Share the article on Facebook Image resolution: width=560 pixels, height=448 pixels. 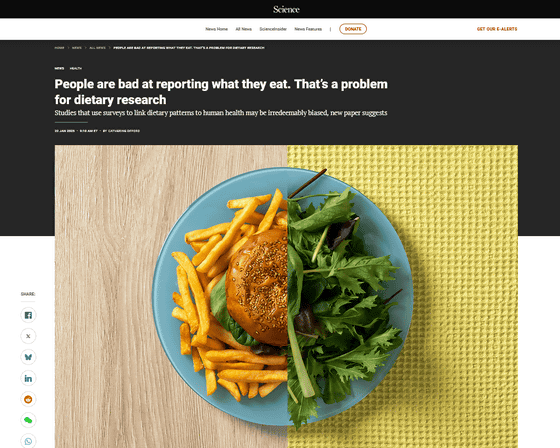tap(28, 315)
